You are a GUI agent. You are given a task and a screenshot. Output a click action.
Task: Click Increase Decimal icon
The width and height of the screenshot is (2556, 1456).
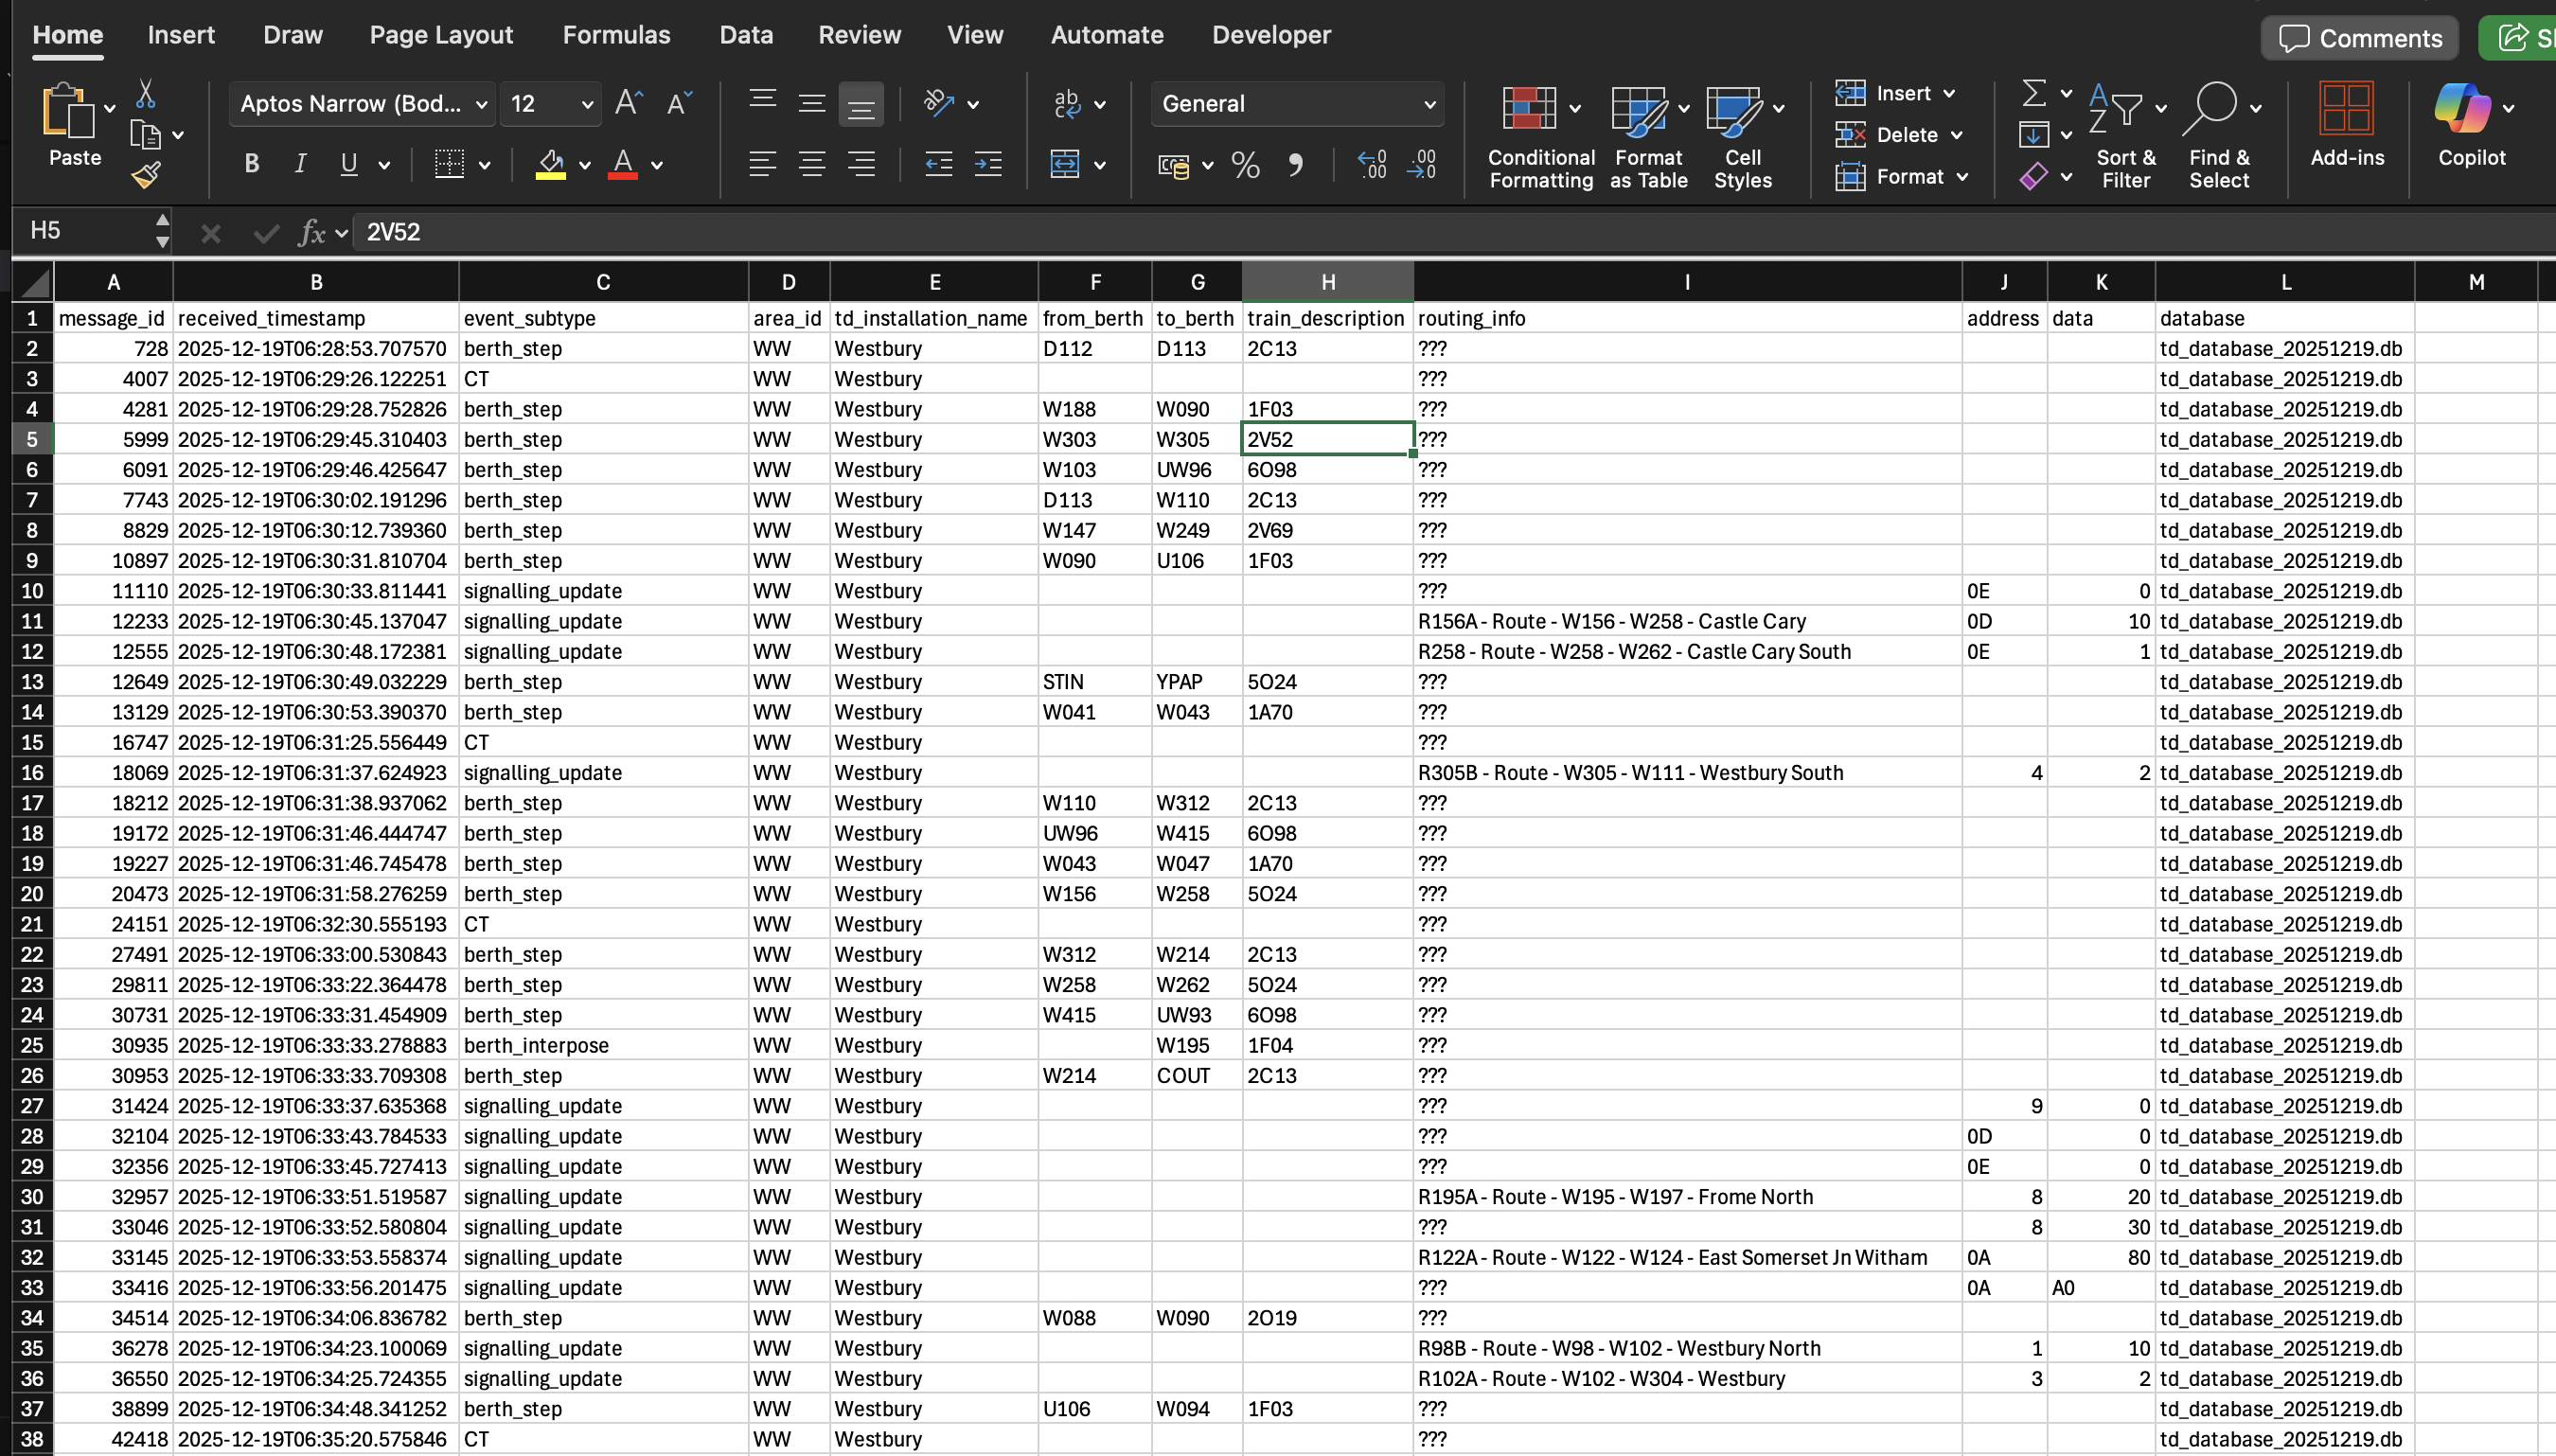coord(1371,164)
